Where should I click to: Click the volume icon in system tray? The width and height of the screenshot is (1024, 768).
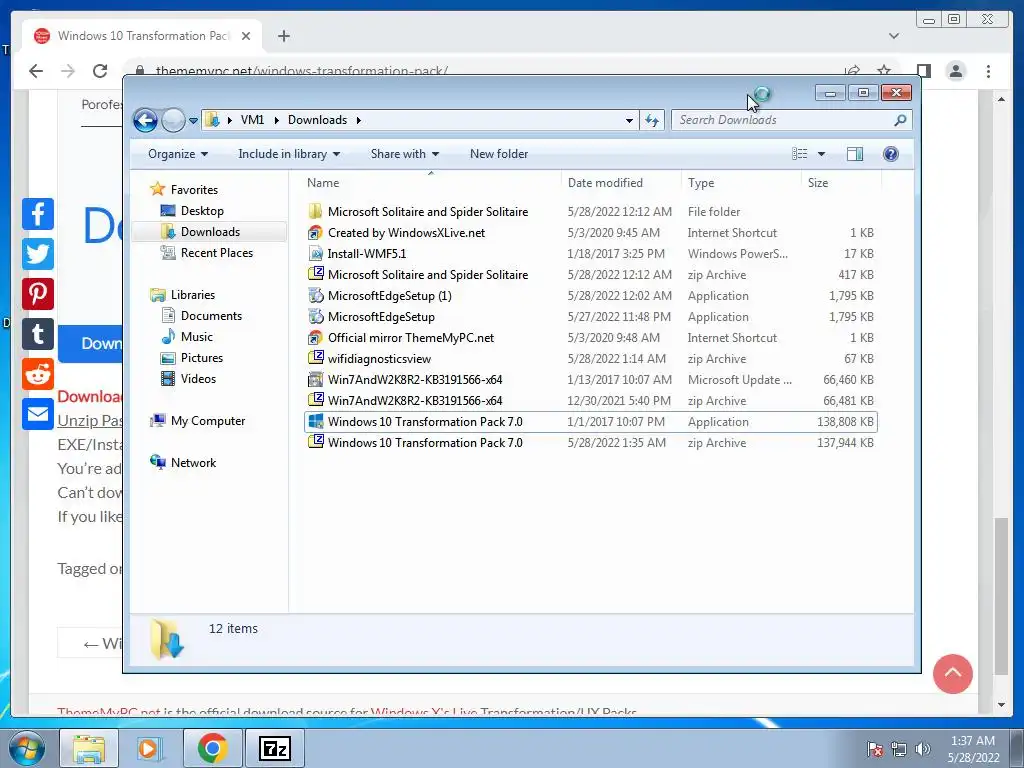pyautogui.click(x=923, y=749)
